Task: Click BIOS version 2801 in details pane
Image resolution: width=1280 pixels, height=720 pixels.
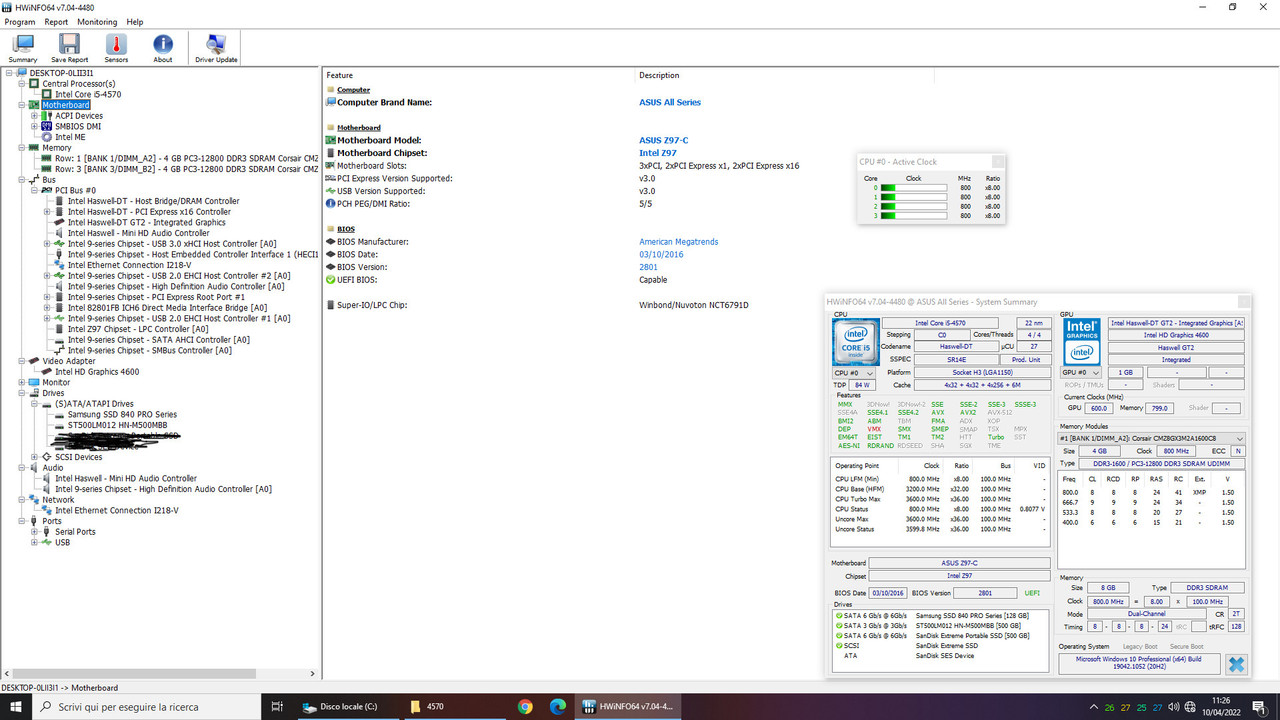Action: coord(648,267)
